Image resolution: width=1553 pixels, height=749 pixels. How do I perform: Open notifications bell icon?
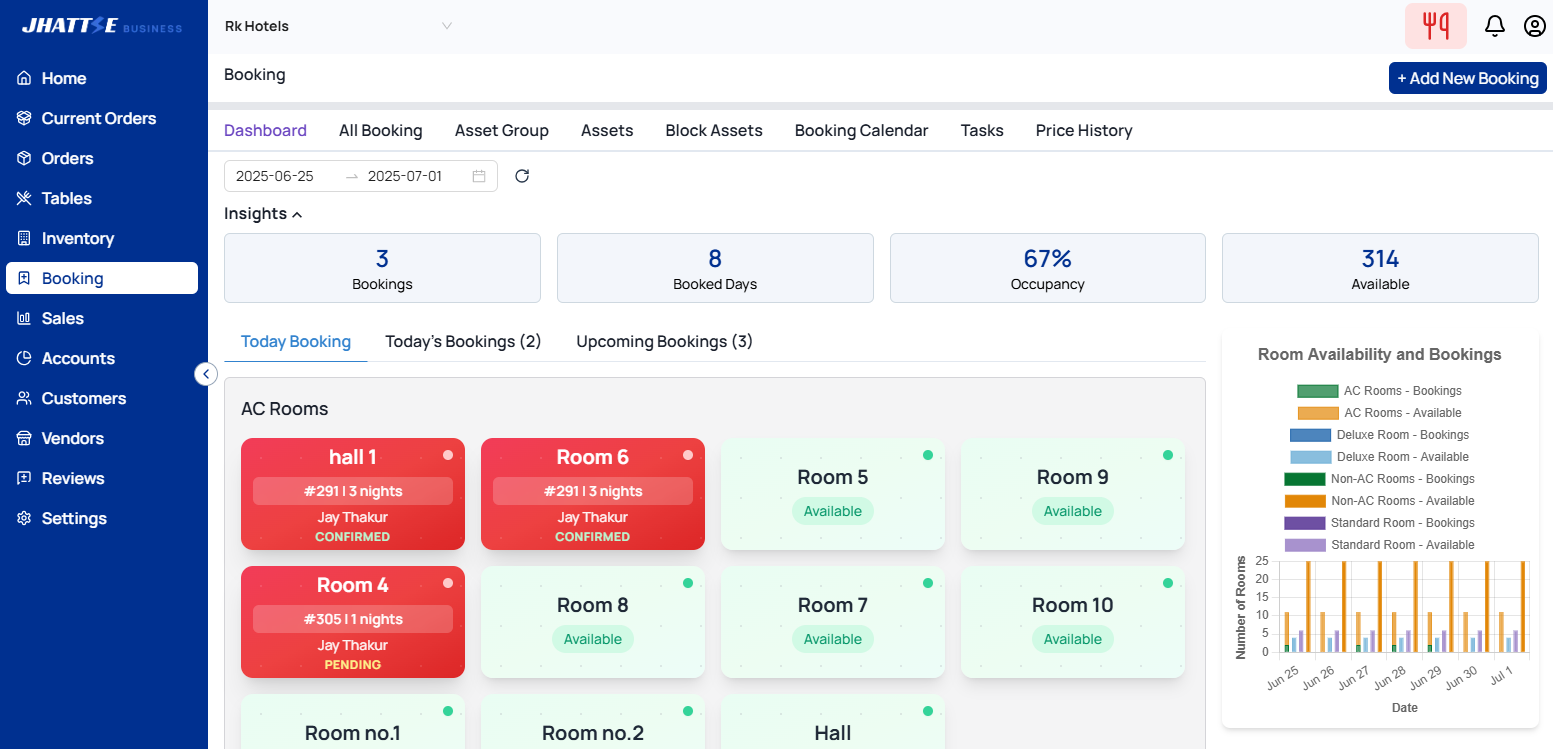pyautogui.click(x=1495, y=26)
